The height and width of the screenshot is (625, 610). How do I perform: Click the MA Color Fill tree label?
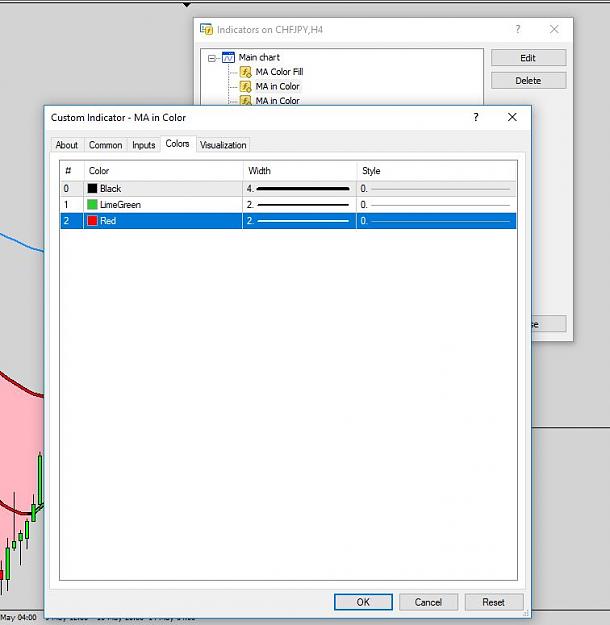coord(279,72)
